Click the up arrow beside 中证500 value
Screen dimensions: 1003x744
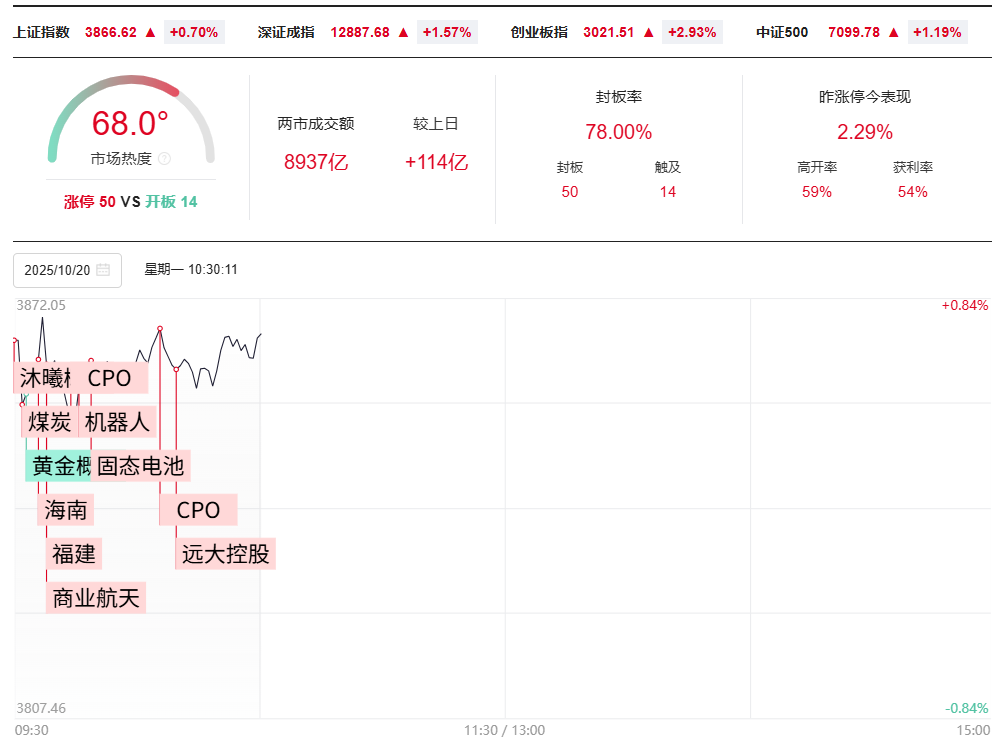[894, 32]
